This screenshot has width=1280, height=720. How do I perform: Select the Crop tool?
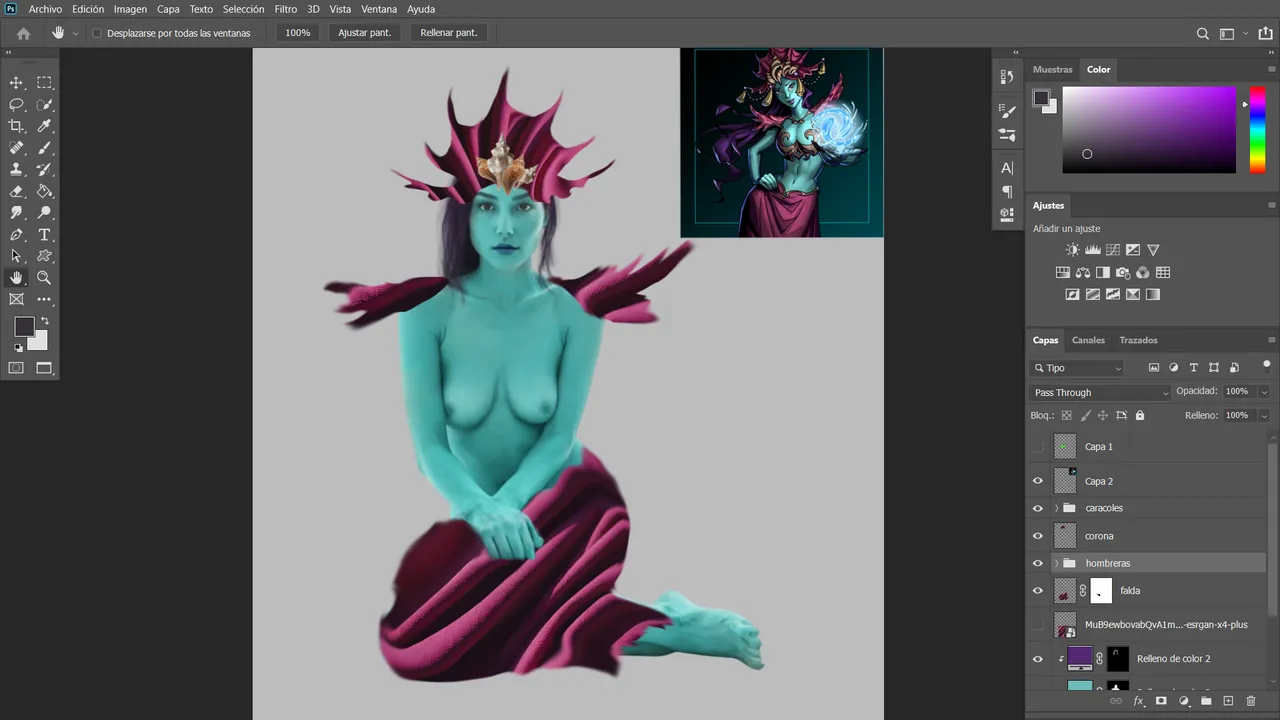[x=16, y=126]
